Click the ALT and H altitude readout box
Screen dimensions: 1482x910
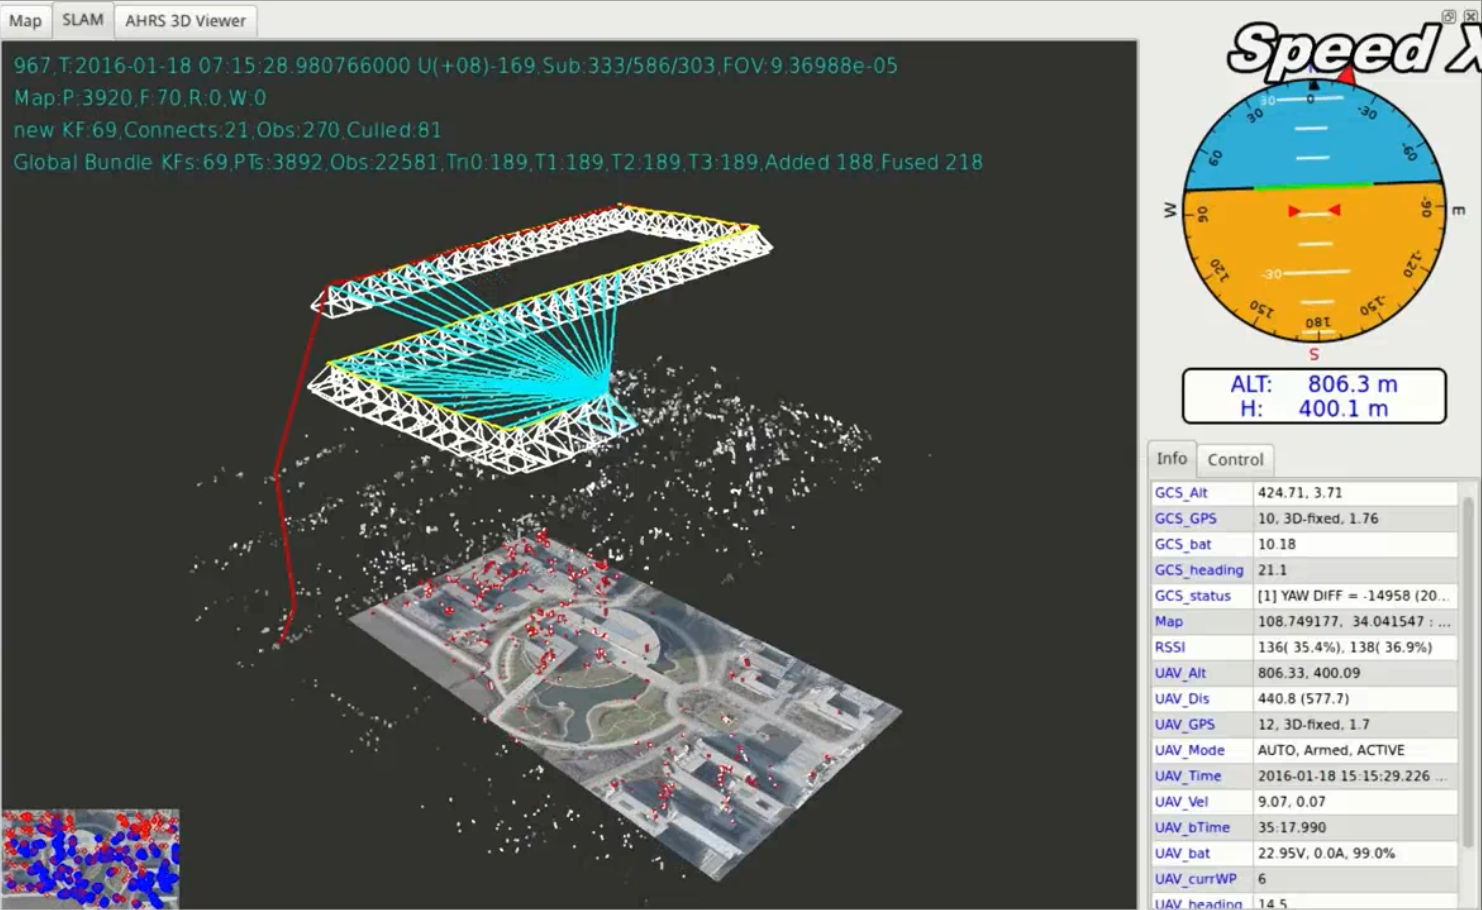(1314, 396)
